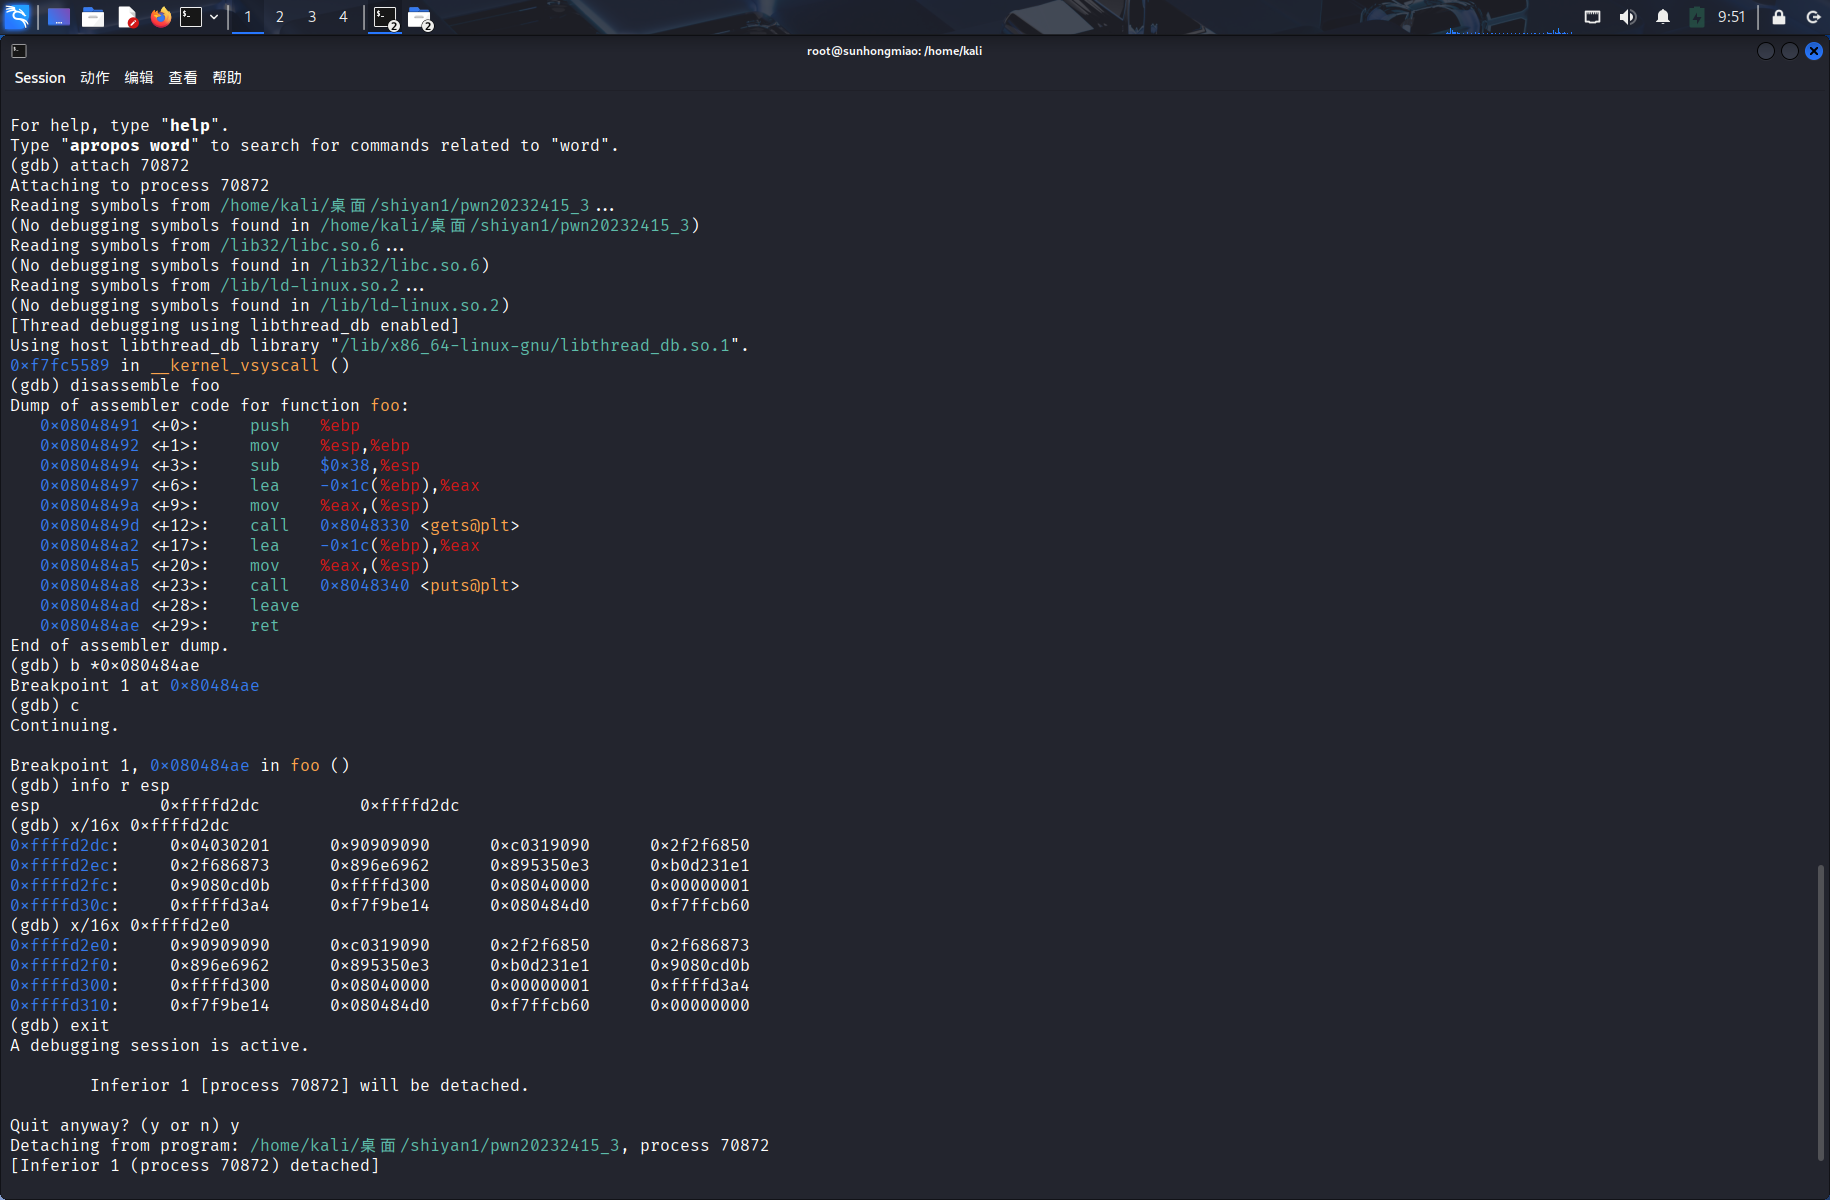
Task: Click the terminal vertical scrollbar handle
Action: click(x=1820, y=1012)
